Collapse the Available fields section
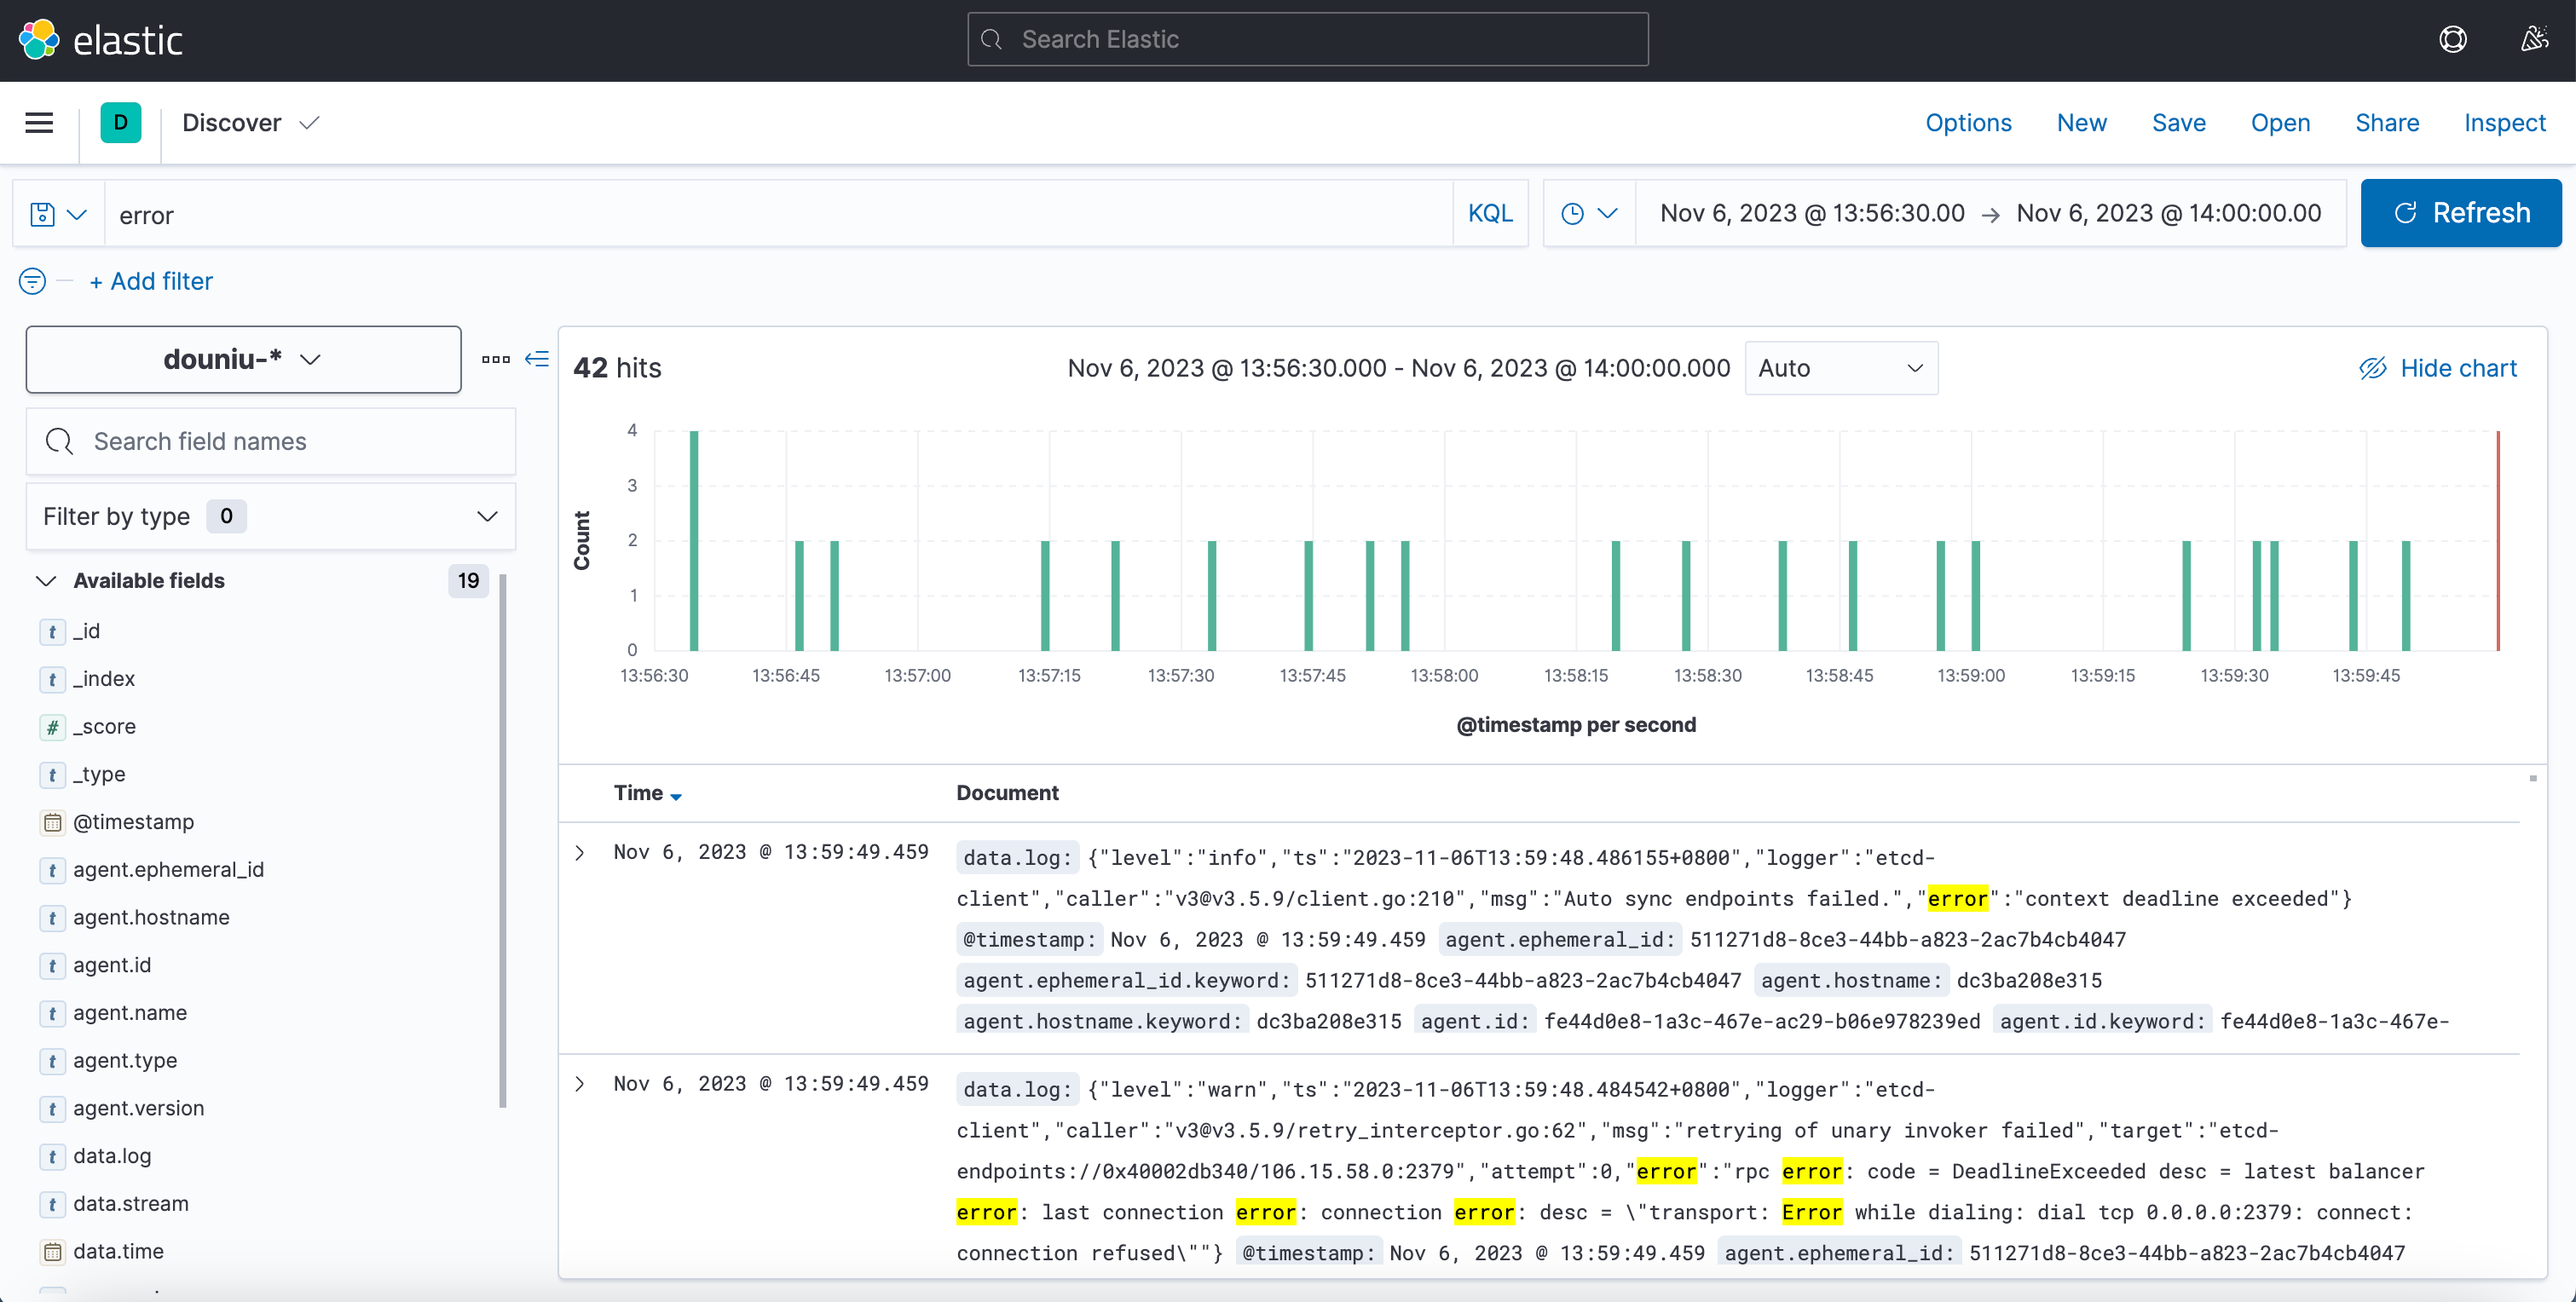The height and width of the screenshot is (1302, 2576). (x=46, y=580)
